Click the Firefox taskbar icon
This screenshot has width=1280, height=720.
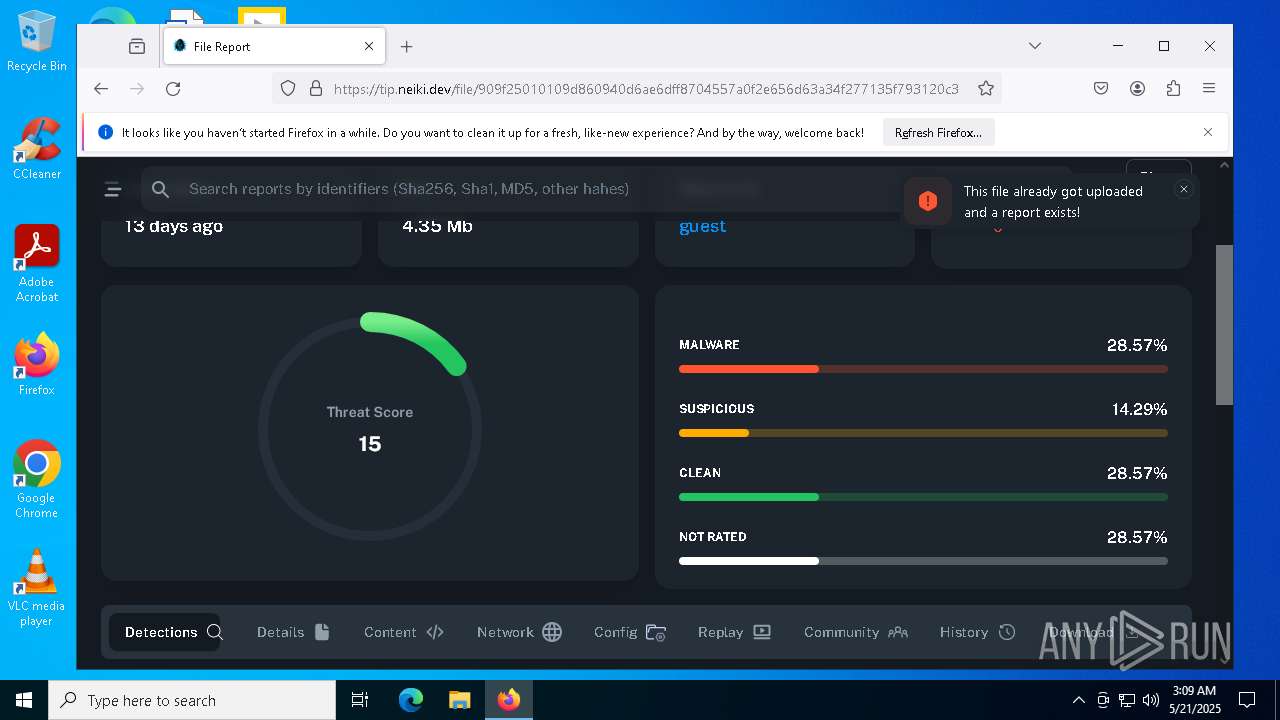click(x=509, y=700)
